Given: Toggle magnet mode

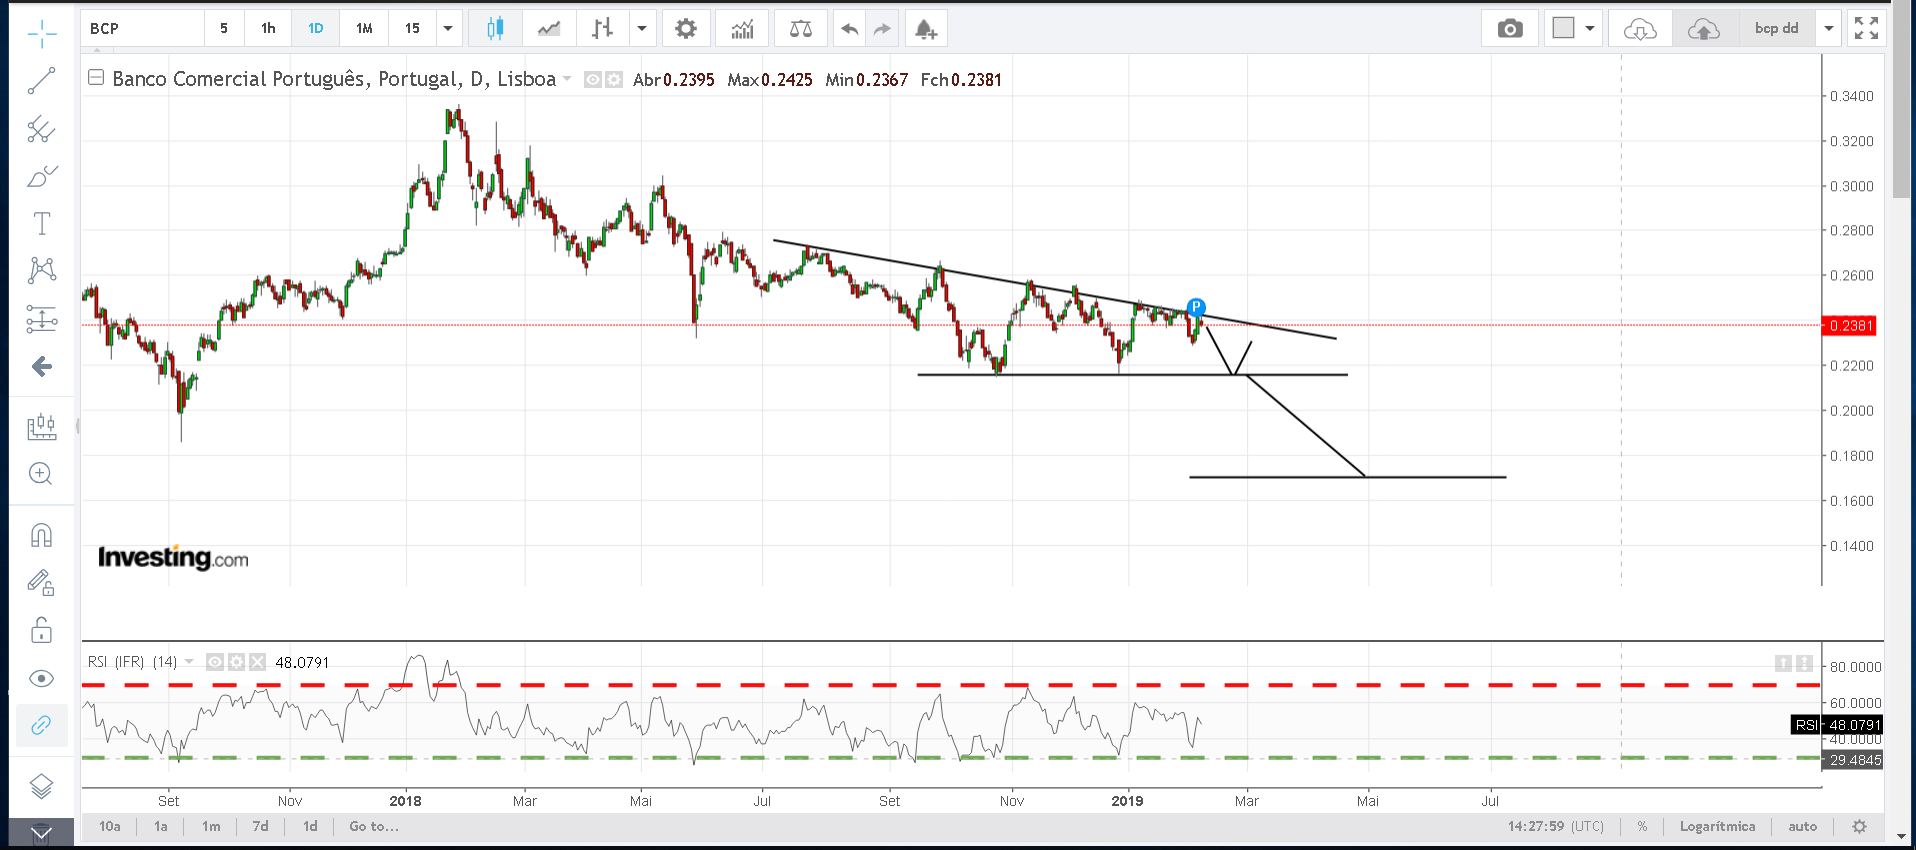Looking at the screenshot, I should (x=42, y=535).
